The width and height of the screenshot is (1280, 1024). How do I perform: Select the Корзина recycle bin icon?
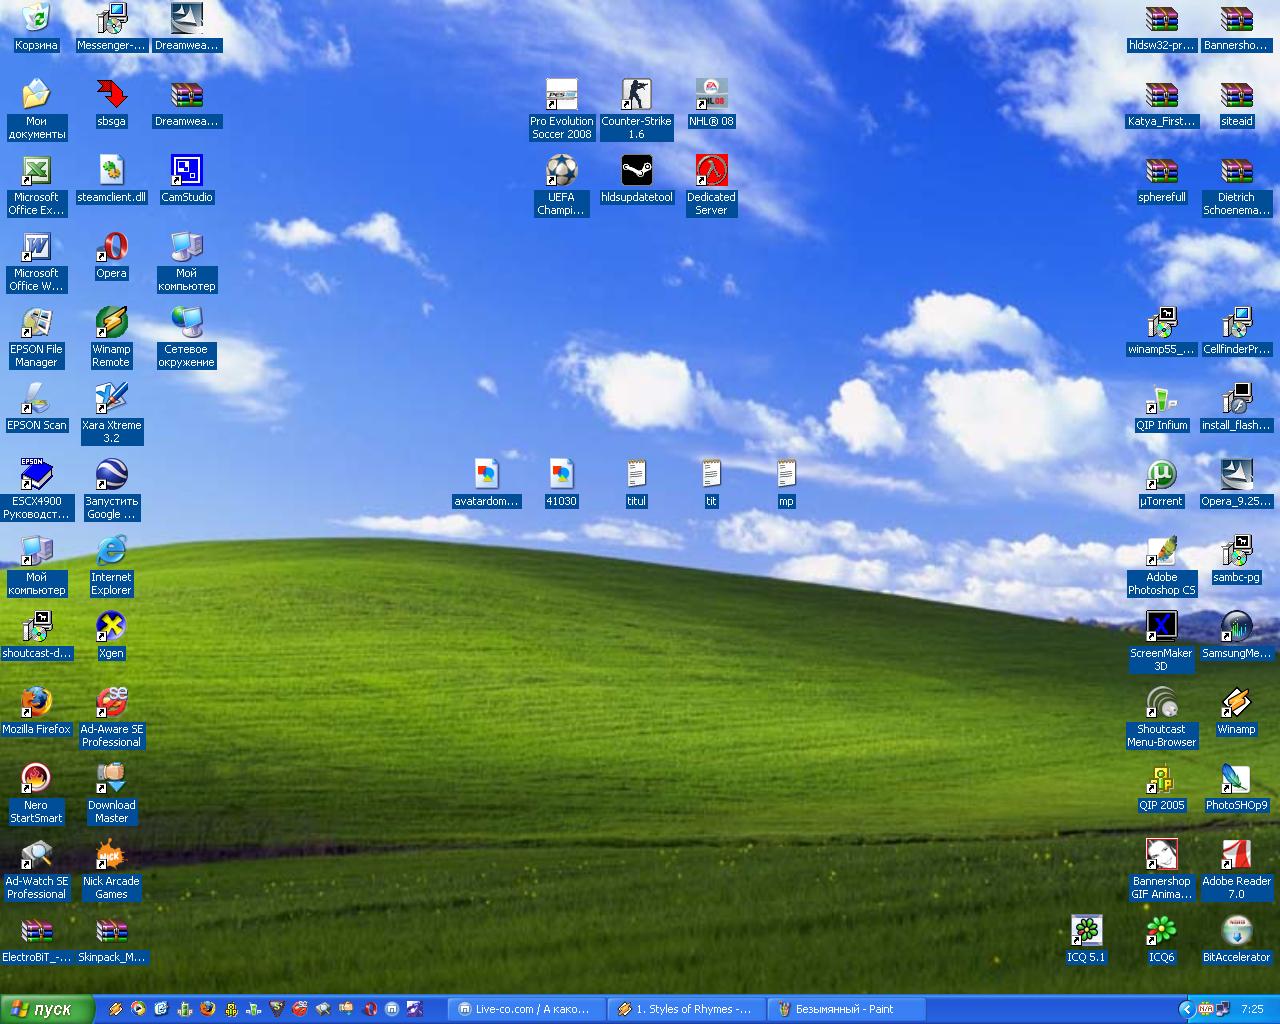[36, 20]
